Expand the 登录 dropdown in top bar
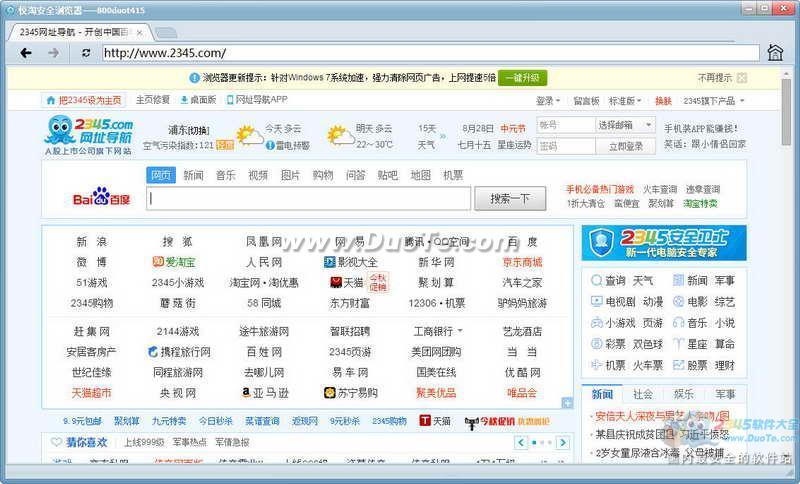Screen dimensions: 800x484 (x=548, y=100)
